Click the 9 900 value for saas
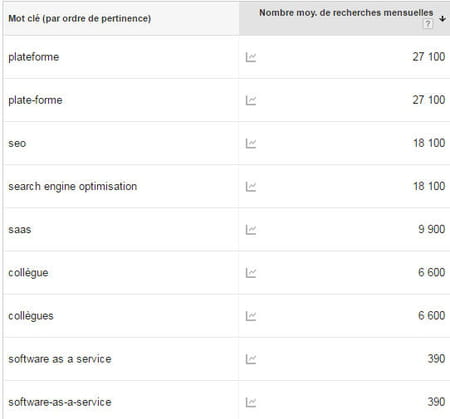This screenshot has height=419, width=450. coord(432,229)
